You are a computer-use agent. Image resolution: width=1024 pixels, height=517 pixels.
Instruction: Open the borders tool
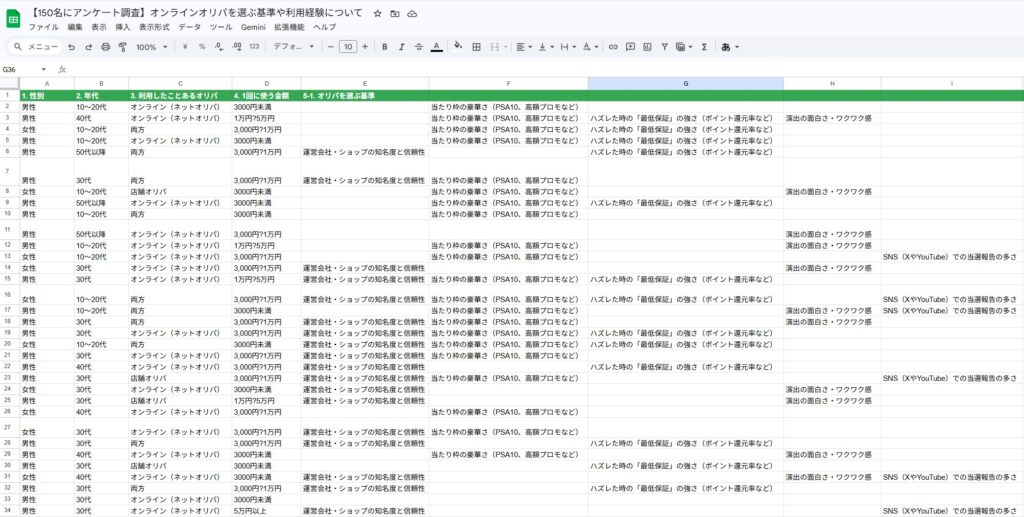click(x=477, y=47)
